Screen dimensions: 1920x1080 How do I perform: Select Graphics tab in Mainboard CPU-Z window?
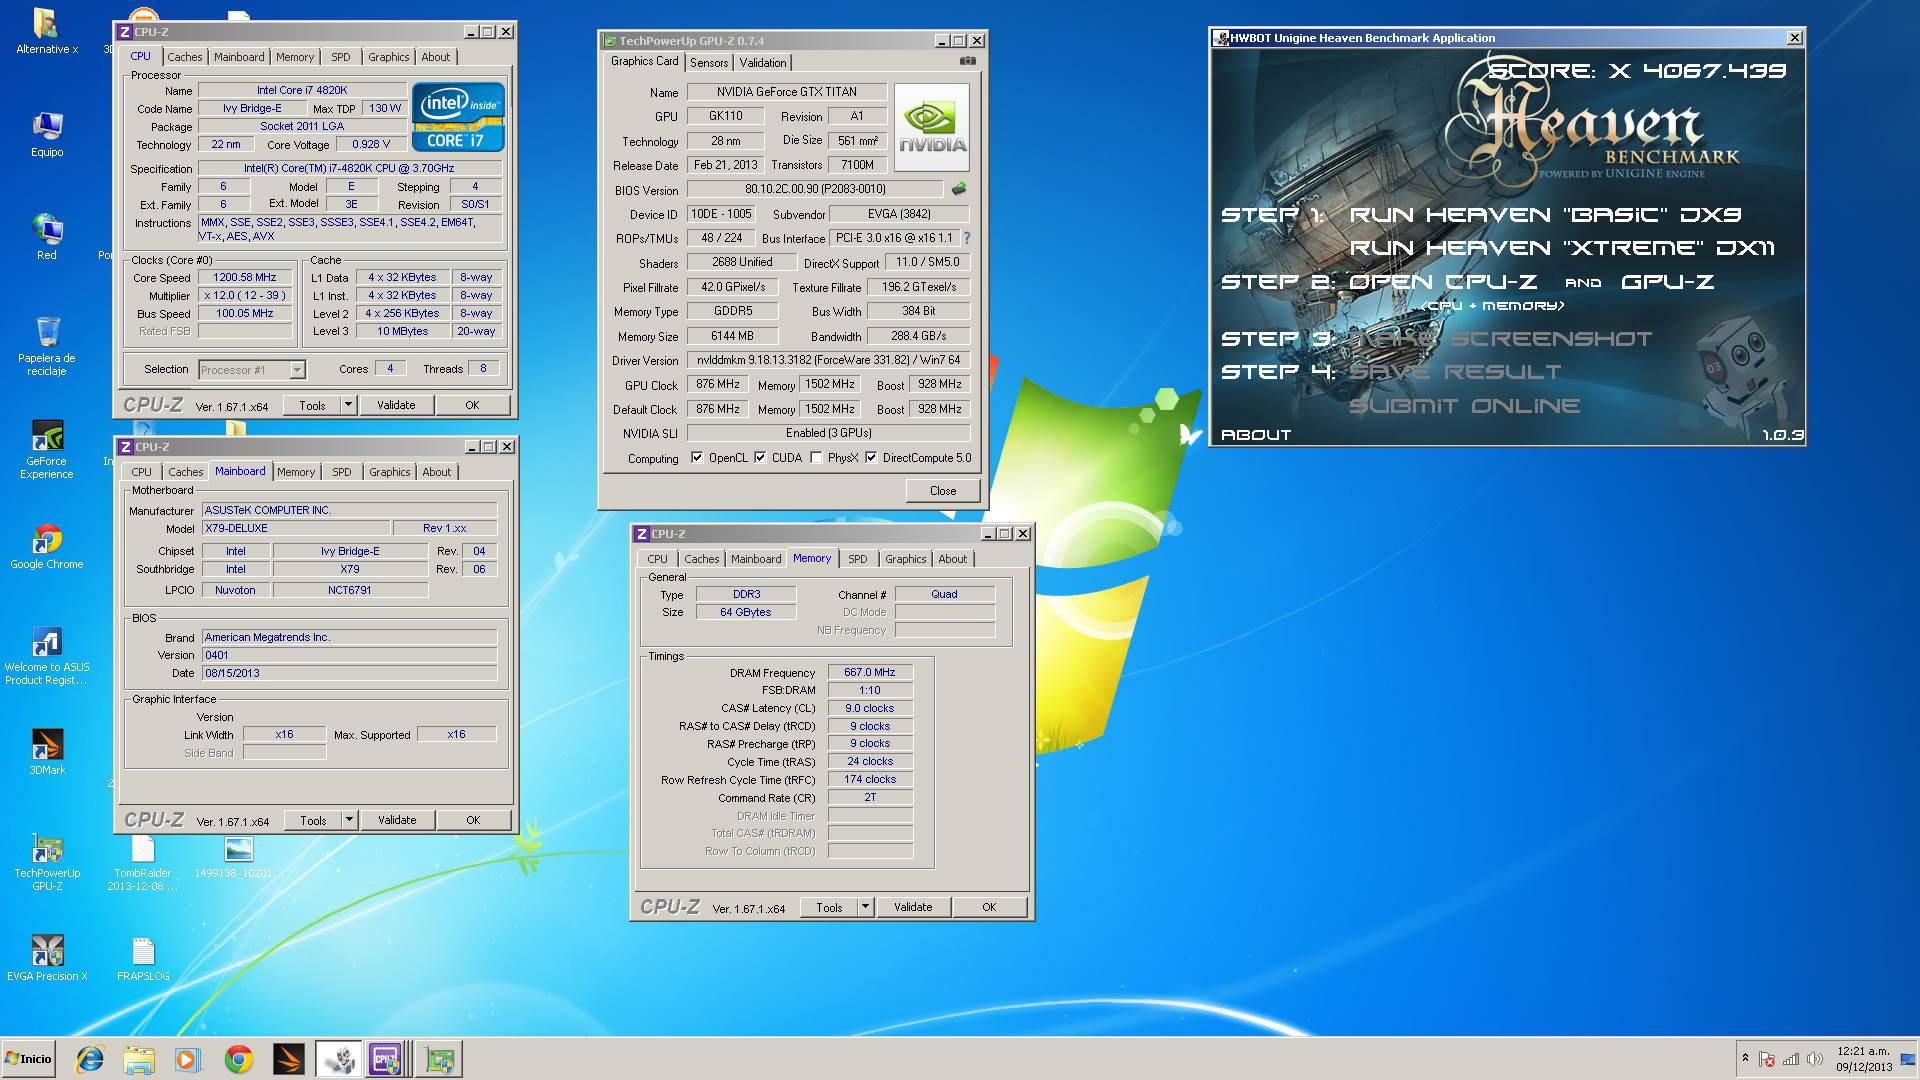pyautogui.click(x=389, y=472)
